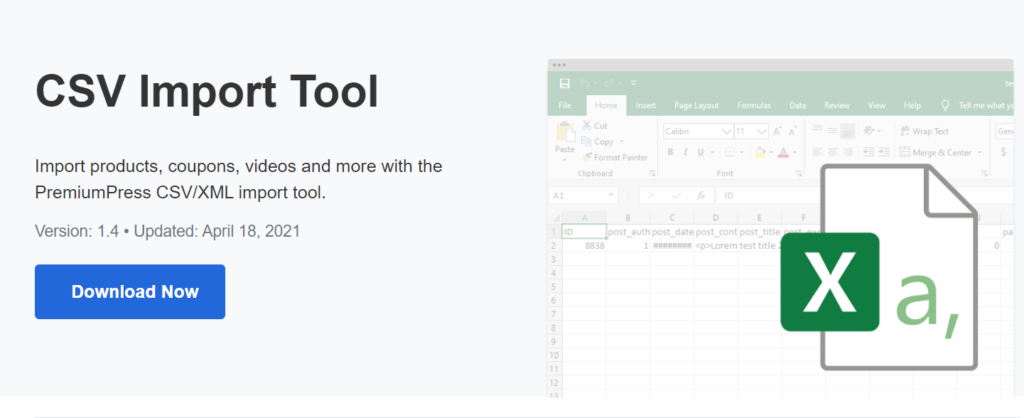The height and width of the screenshot is (418, 1024).
Task: Click Merge & Center
Action: [x=935, y=152]
